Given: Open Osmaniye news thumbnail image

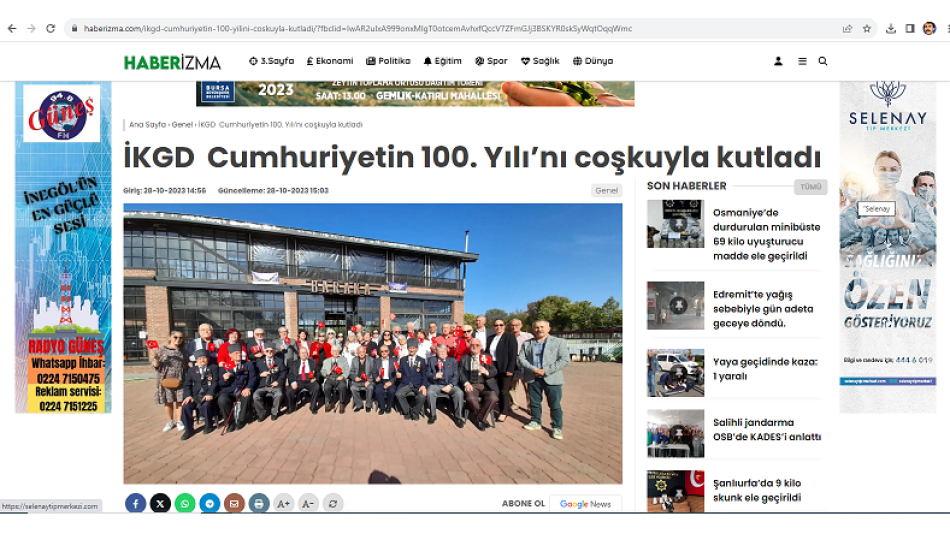Looking at the screenshot, I should tap(676, 223).
